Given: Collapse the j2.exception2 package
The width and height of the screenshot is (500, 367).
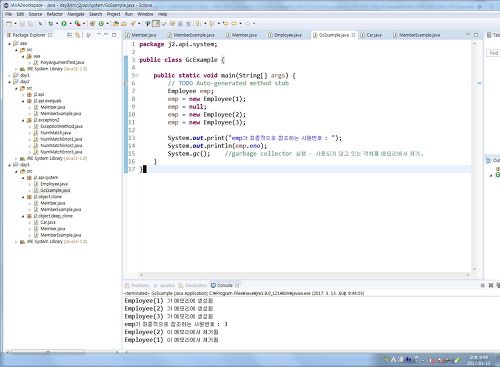Looking at the screenshot, I should click(23, 120).
